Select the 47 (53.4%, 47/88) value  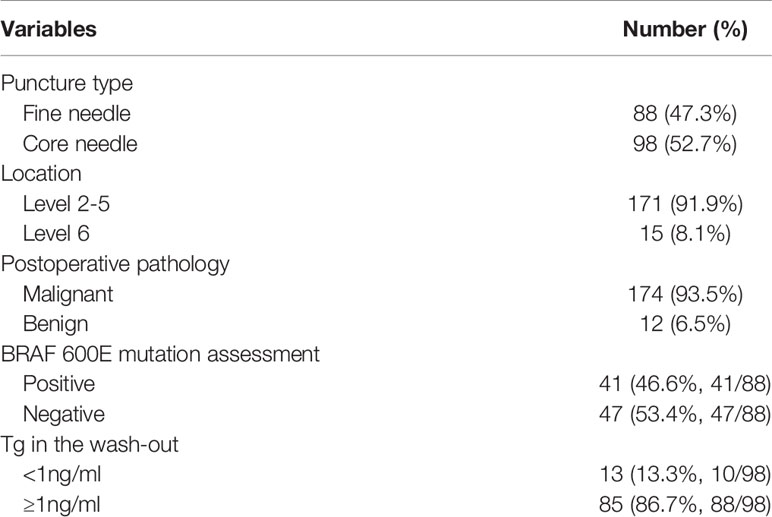tap(685, 415)
